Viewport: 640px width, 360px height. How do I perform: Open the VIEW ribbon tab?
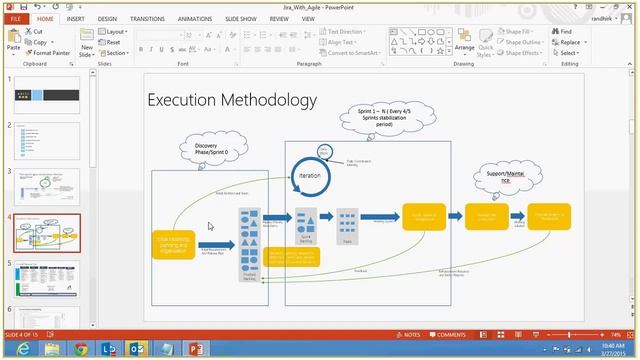[308, 19]
